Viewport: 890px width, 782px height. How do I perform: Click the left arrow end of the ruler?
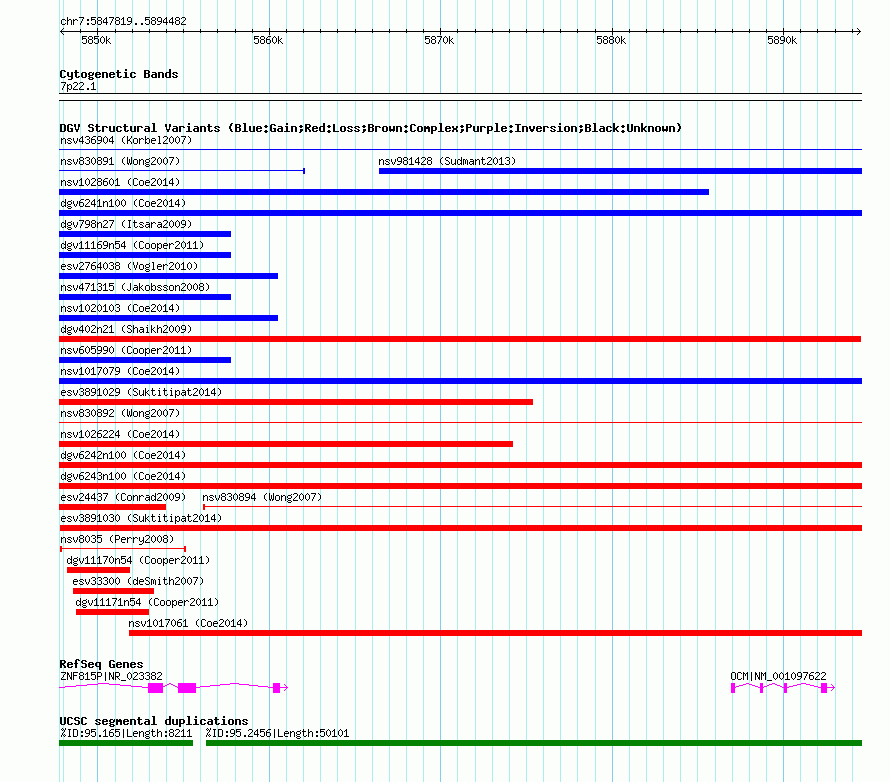[62, 32]
